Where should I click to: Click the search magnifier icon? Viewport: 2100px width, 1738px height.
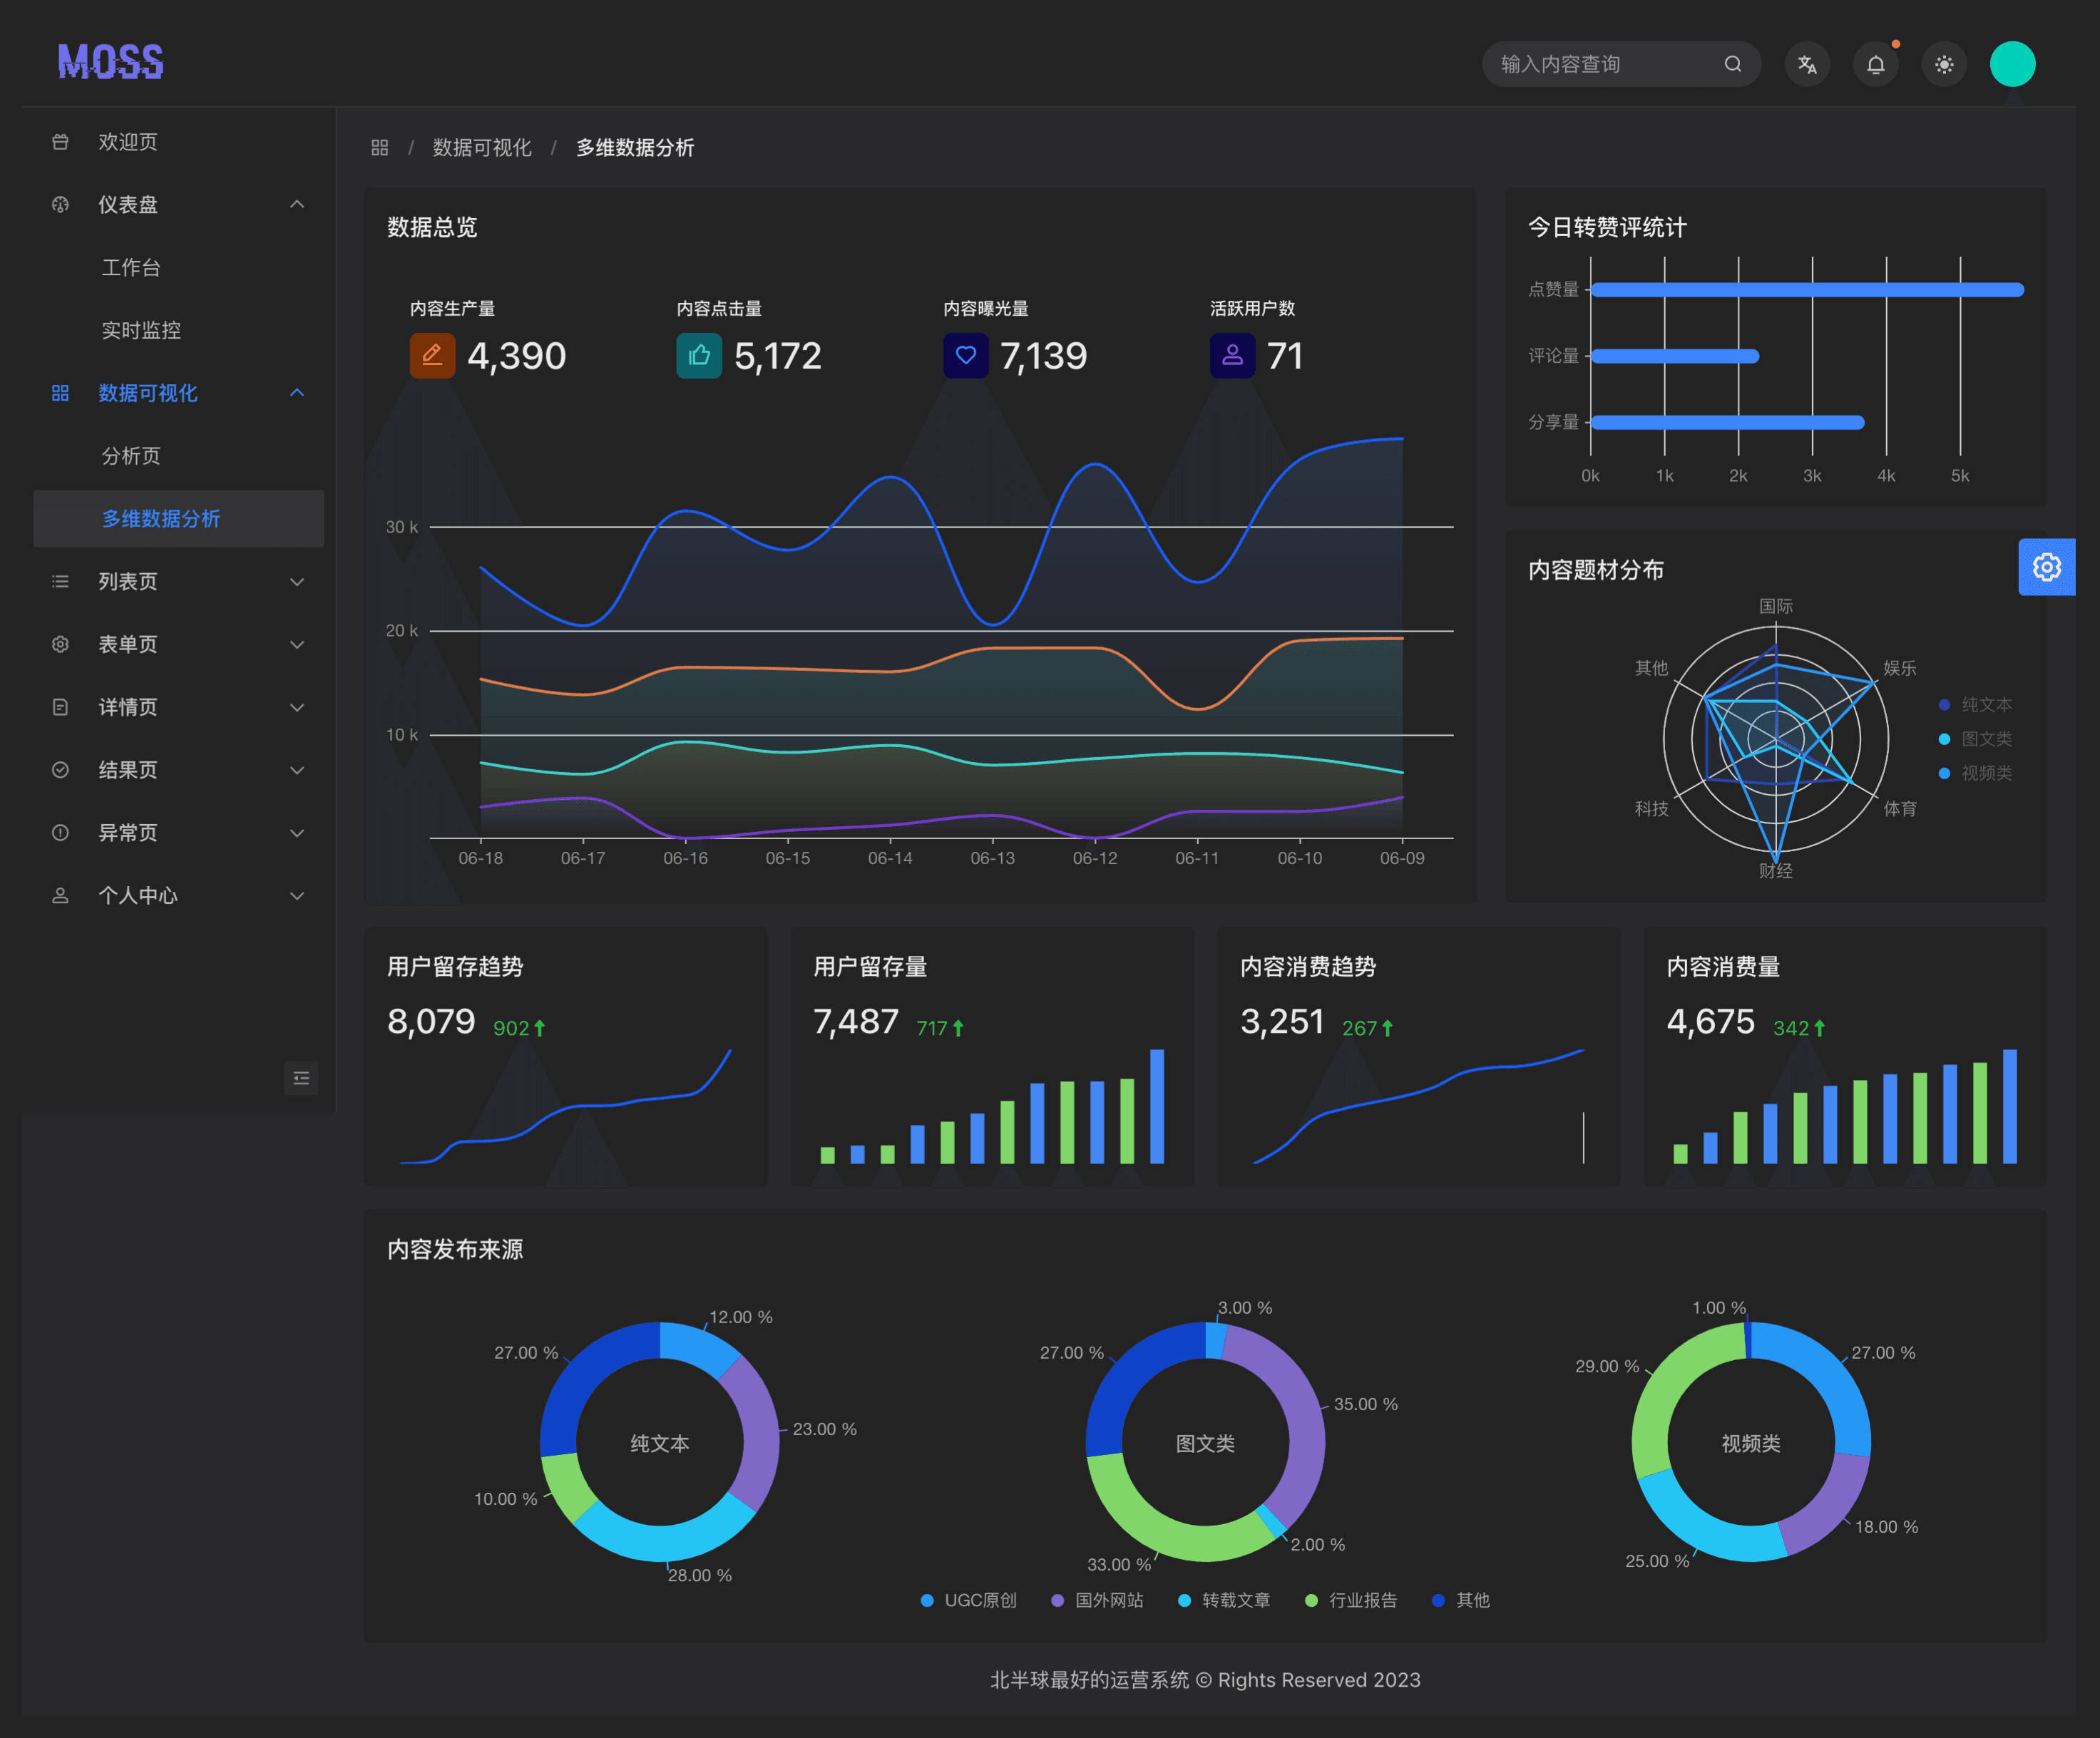pyautogui.click(x=1733, y=64)
